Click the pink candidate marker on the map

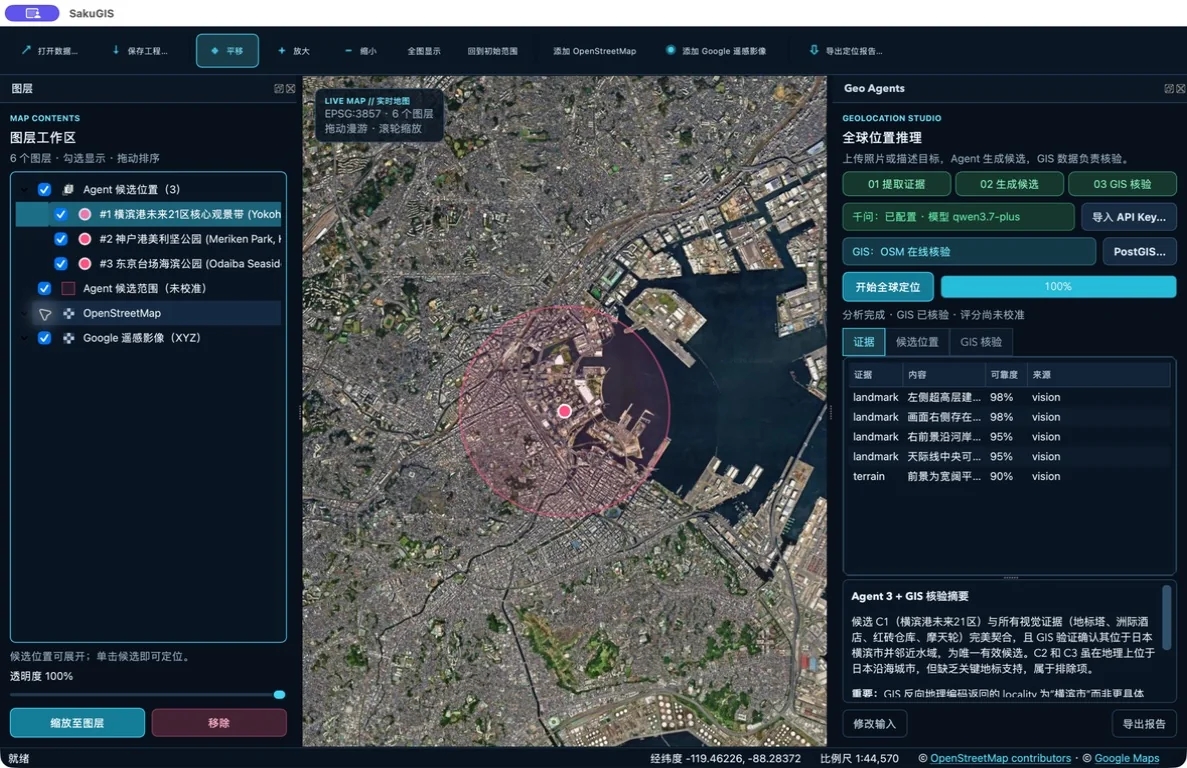coord(564,411)
